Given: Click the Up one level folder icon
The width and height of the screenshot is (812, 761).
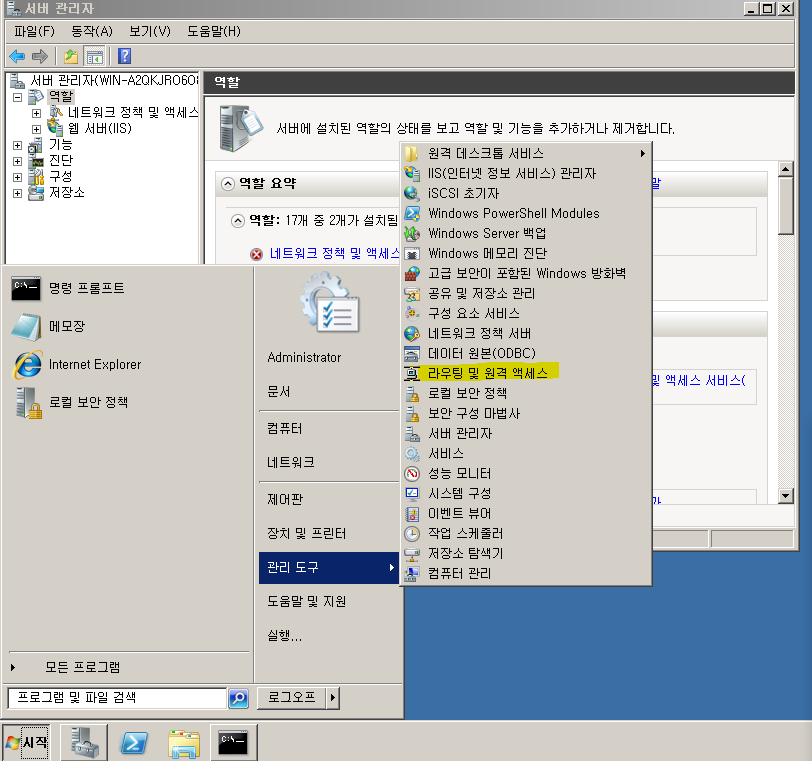Looking at the screenshot, I should [70, 56].
